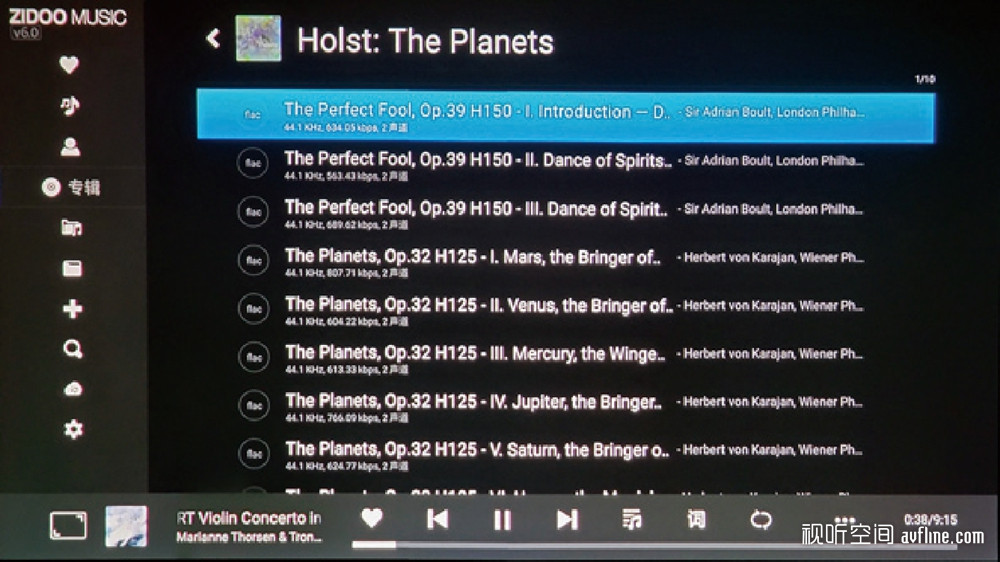
Task: Go to the previous track
Action: (438, 519)
